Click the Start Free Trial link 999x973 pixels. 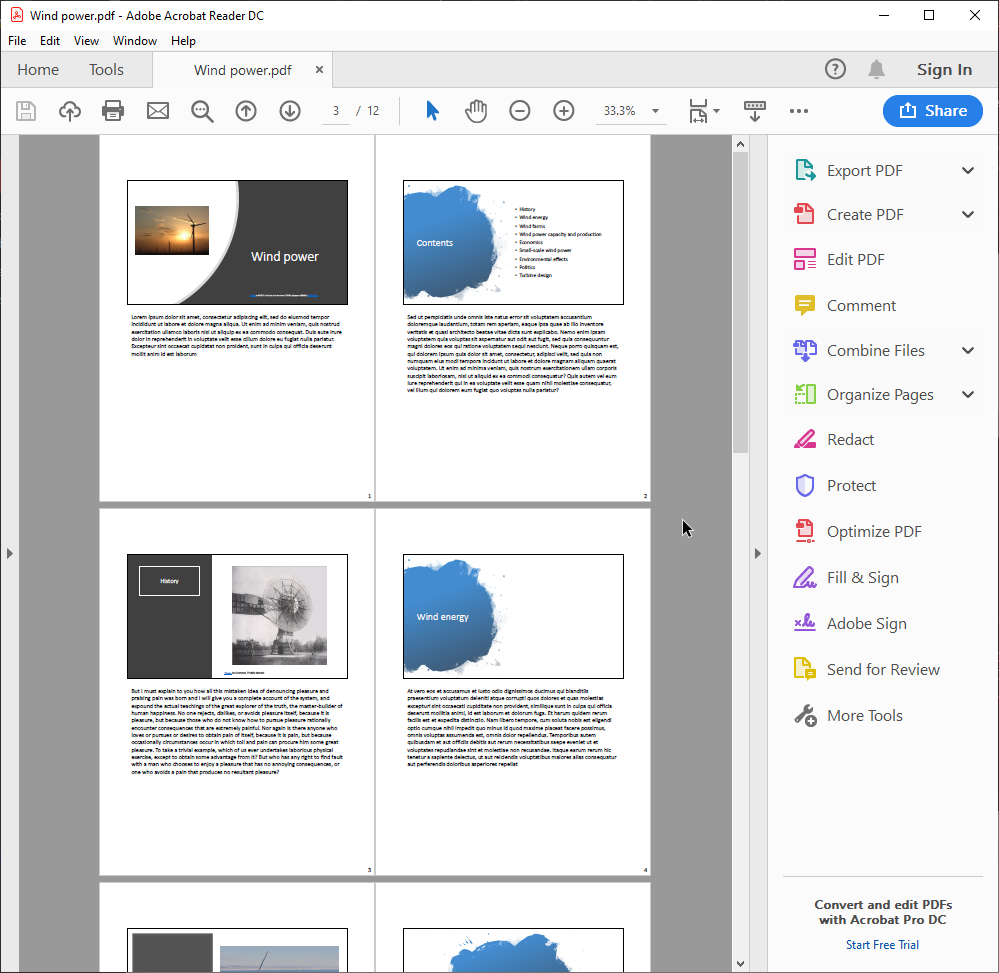(x=882, y=945)
